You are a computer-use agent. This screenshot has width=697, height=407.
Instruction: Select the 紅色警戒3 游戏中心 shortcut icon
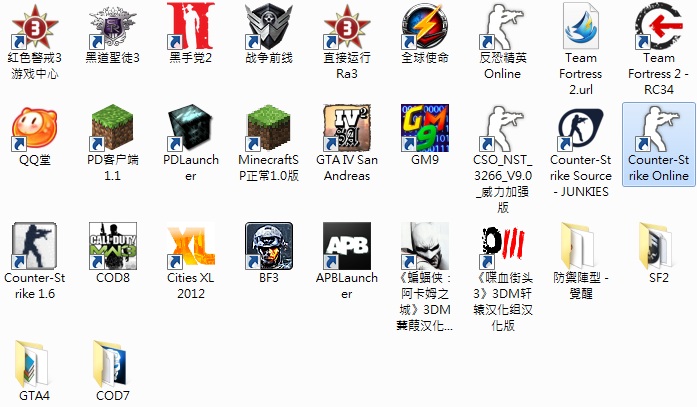[x=35, y=26]
